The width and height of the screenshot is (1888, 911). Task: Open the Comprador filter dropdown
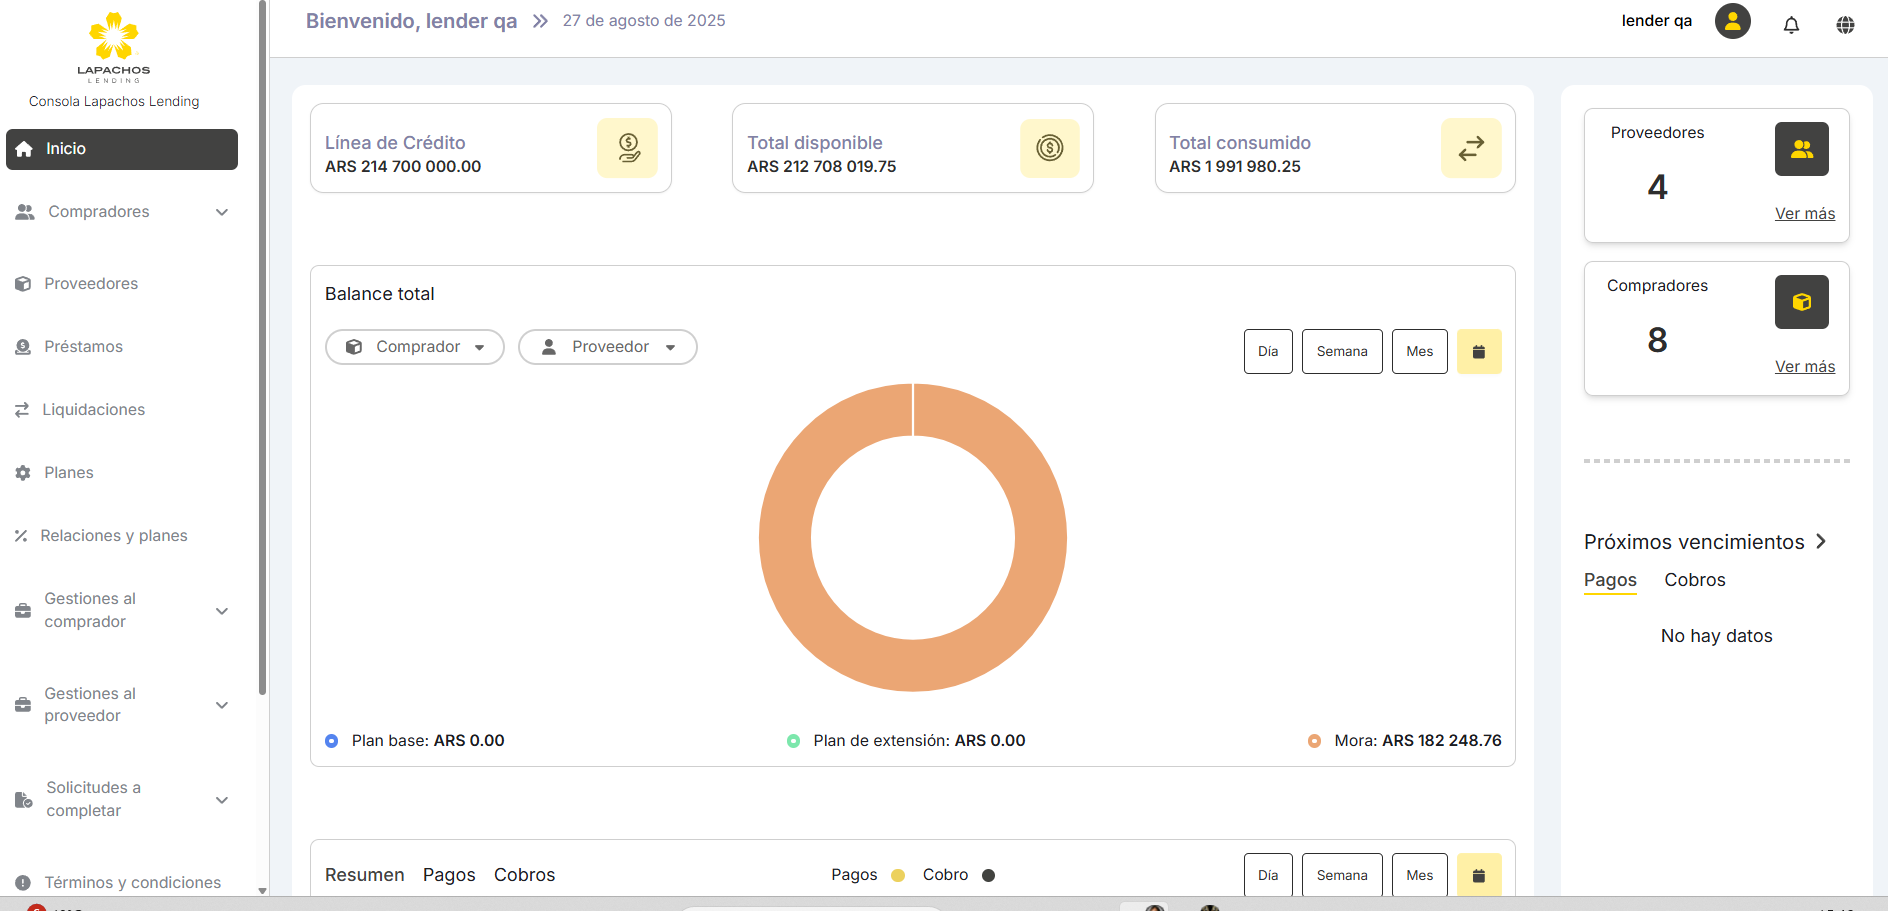tap(415, 347)
